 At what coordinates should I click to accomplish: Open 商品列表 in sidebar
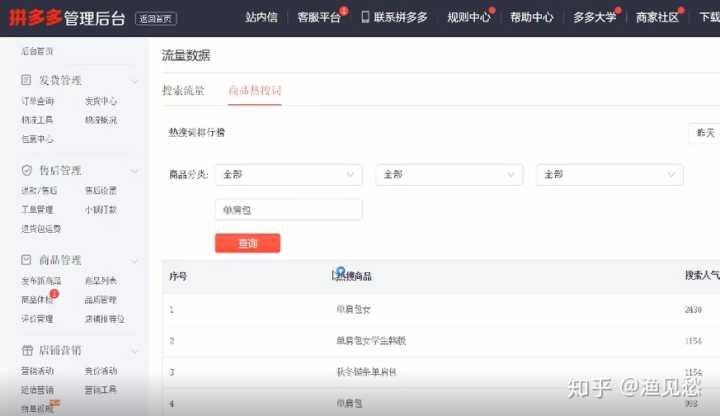pos(101,281)
